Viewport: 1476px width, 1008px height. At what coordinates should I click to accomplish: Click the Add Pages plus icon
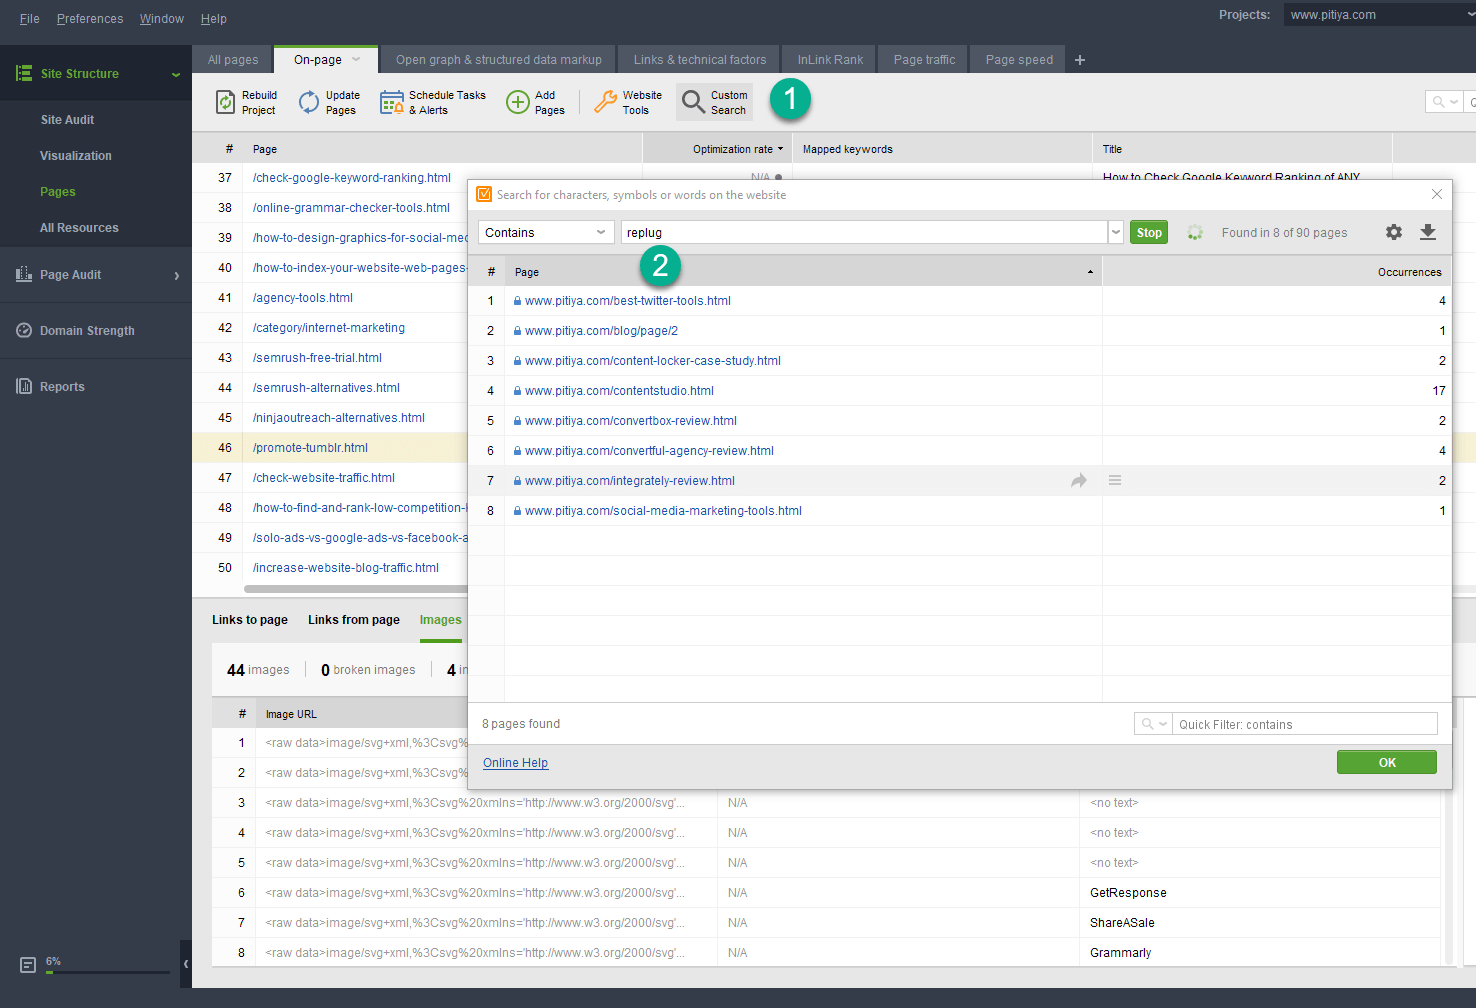(x=517, y=102)
